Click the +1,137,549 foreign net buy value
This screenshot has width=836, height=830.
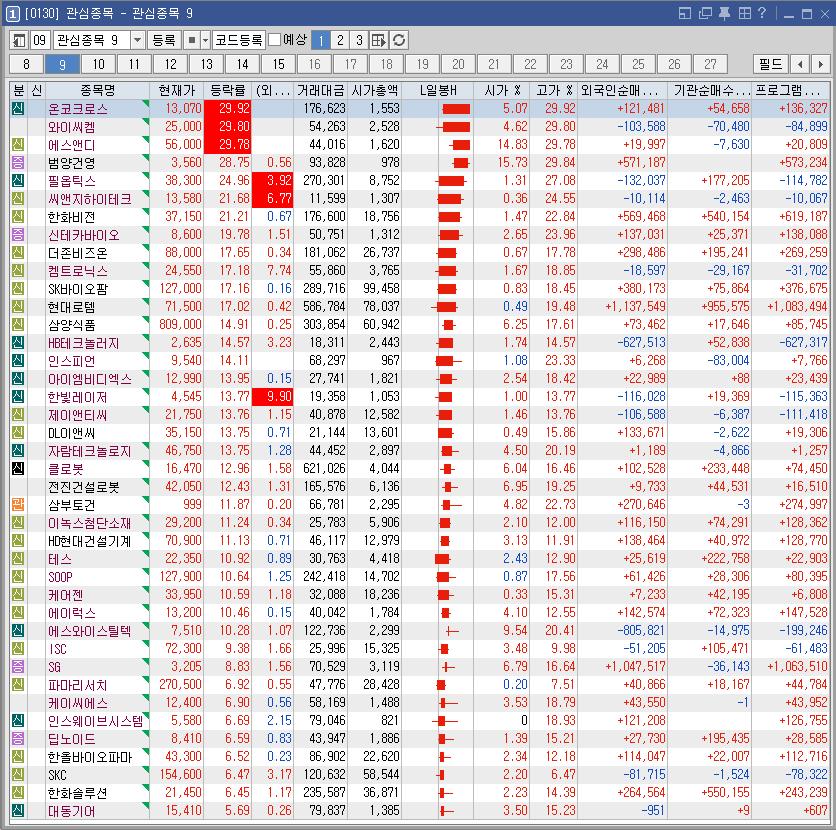coord(636,307)
